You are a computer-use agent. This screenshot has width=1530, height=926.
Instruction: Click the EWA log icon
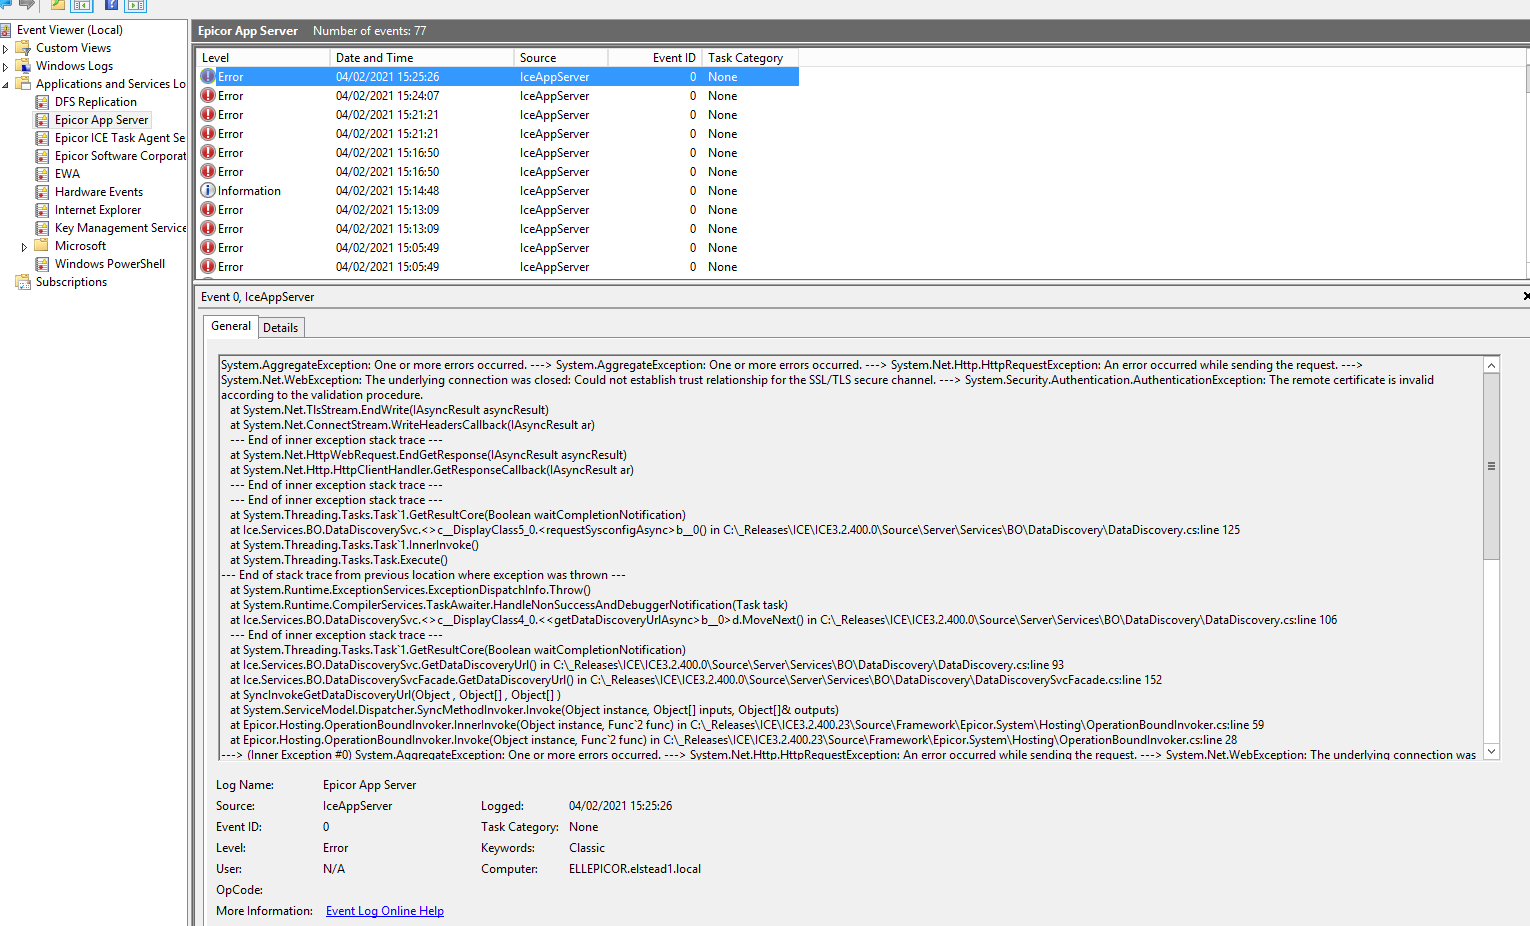(x=42, y=174)
